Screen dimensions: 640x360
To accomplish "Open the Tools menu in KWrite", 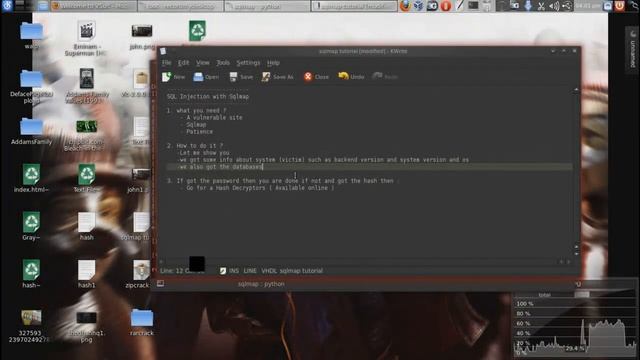I will tap(223, 63).
